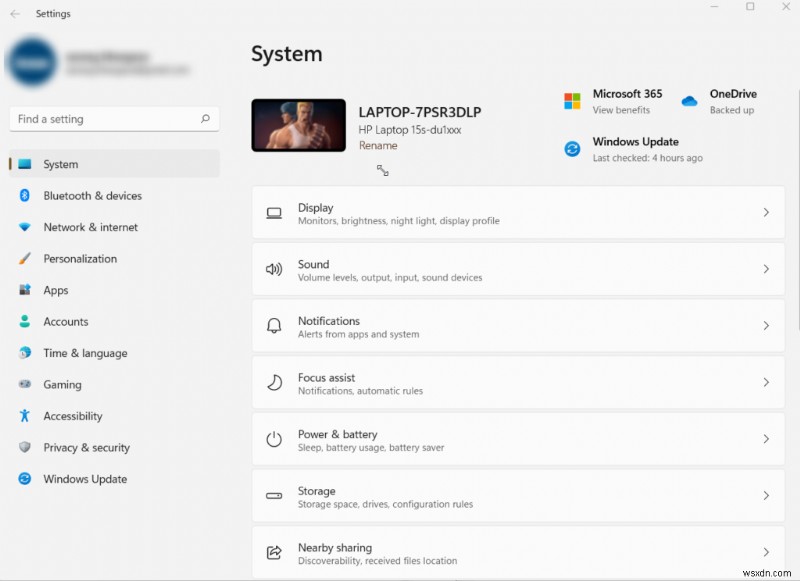The width and height of the screenshot is (800, 581).
Task: Click the Focus assist moon icon
Action: 273,382
